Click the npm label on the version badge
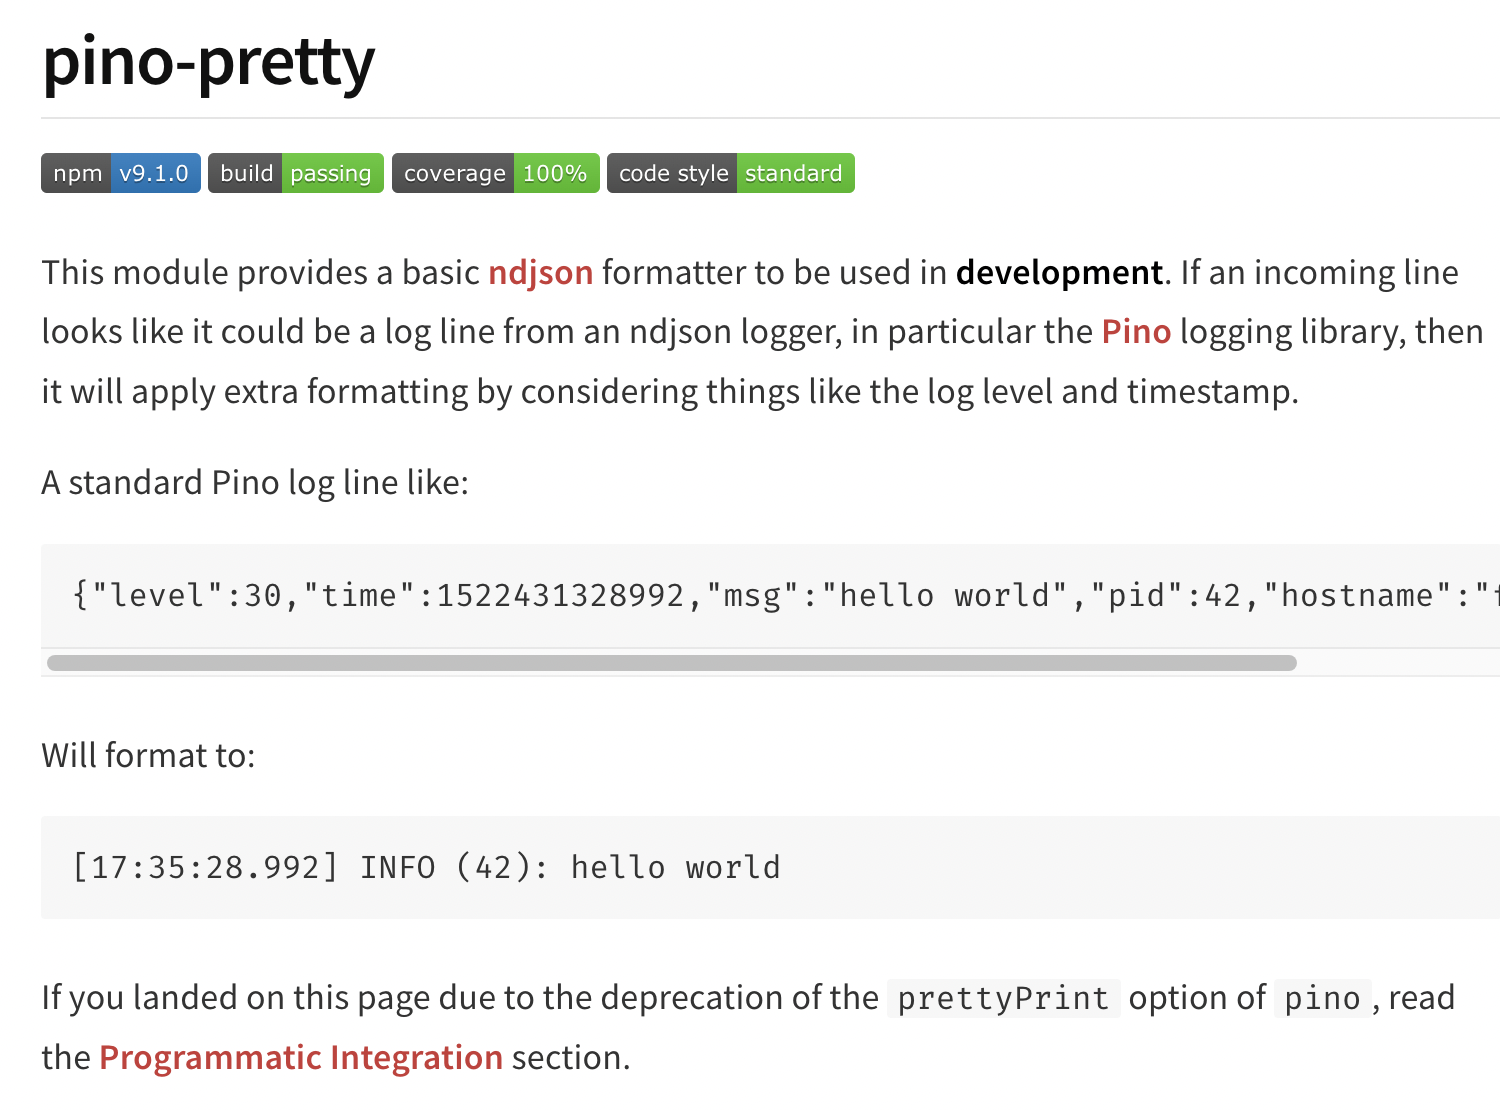Viewport: 1500px width, 1110px height. point(77,172)
